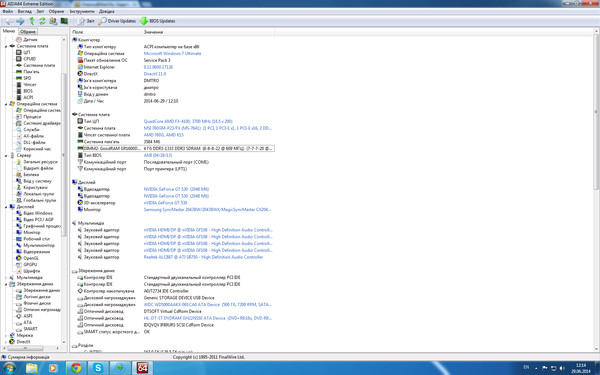
Task: Switch to the Меню tab in left panel
Action: pyautogui.click(x=9, y=31)
